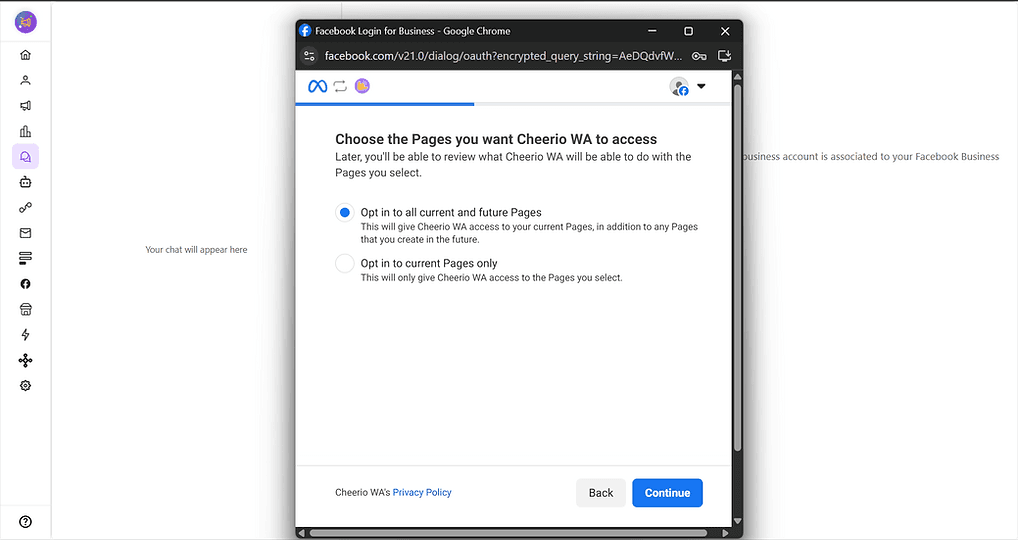Image resolution: width=1018 pixels, height=540 pixels.
Task: Click the horizontal scrollbar at popup bottom
Action: click(x=508, y=533)
